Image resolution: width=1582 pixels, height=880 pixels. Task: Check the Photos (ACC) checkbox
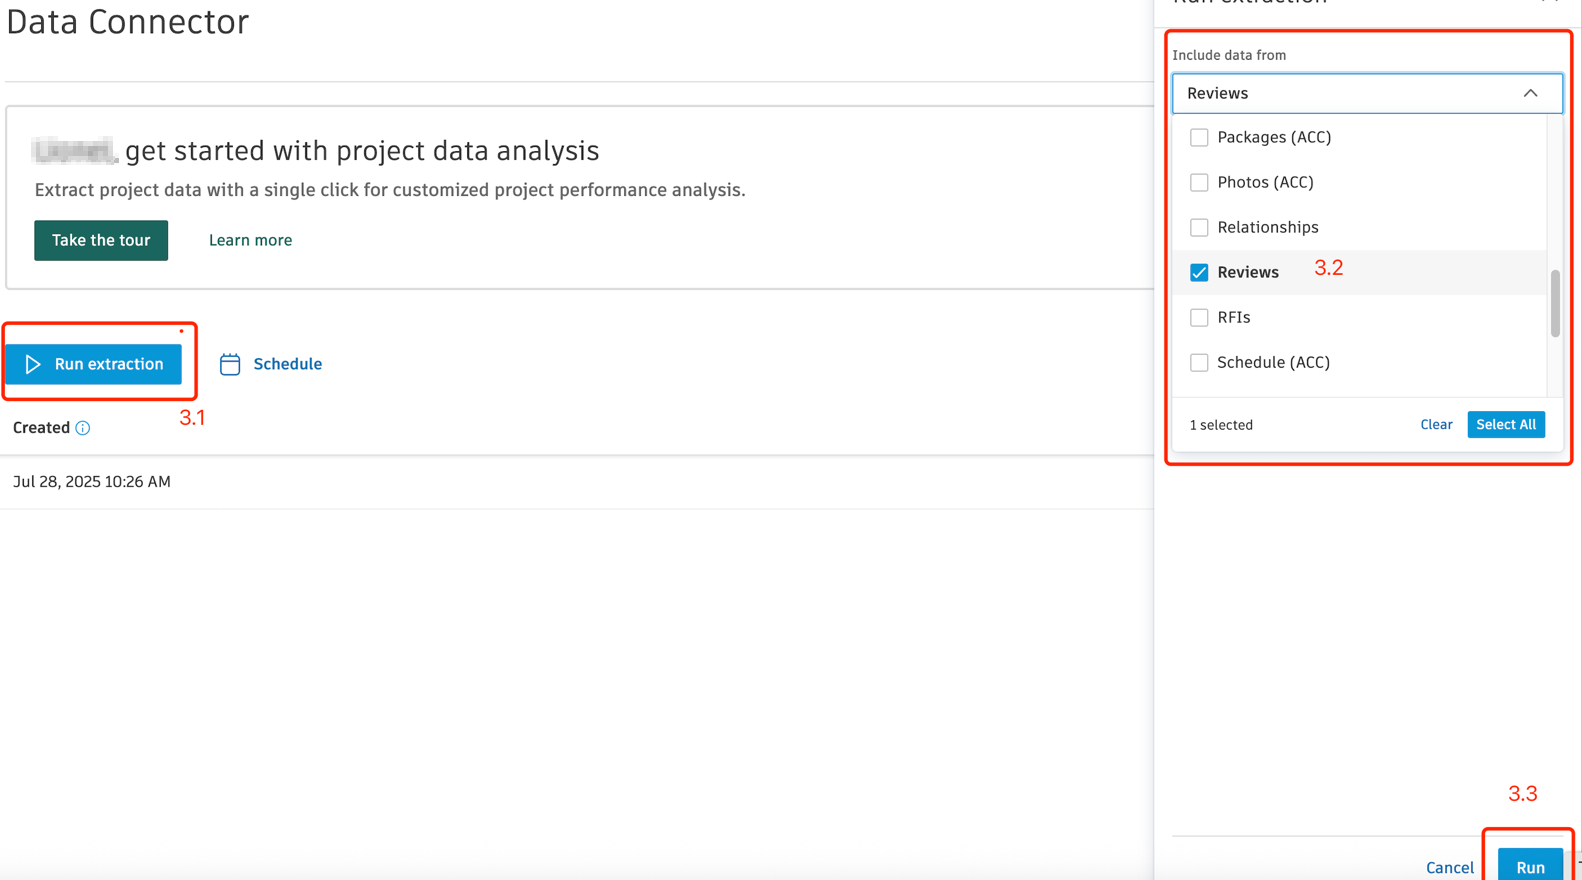coord(1199,182)
